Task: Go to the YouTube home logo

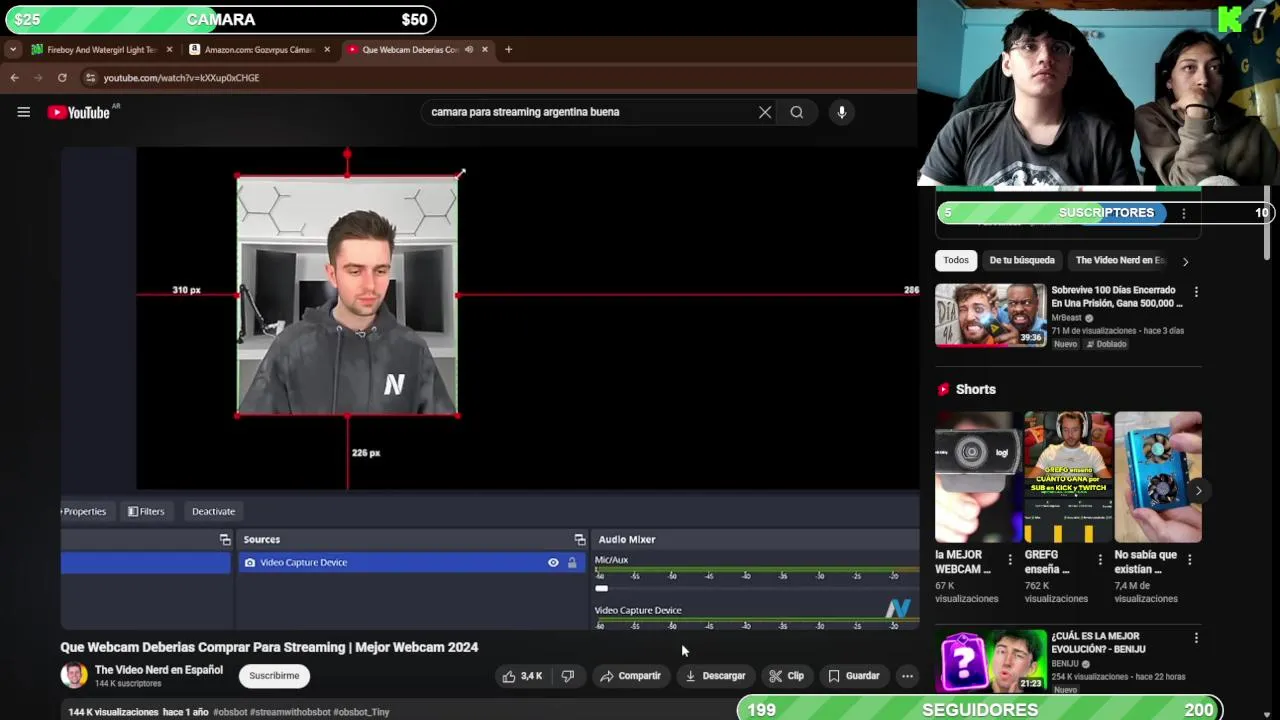Action: (x=79, y=112)
